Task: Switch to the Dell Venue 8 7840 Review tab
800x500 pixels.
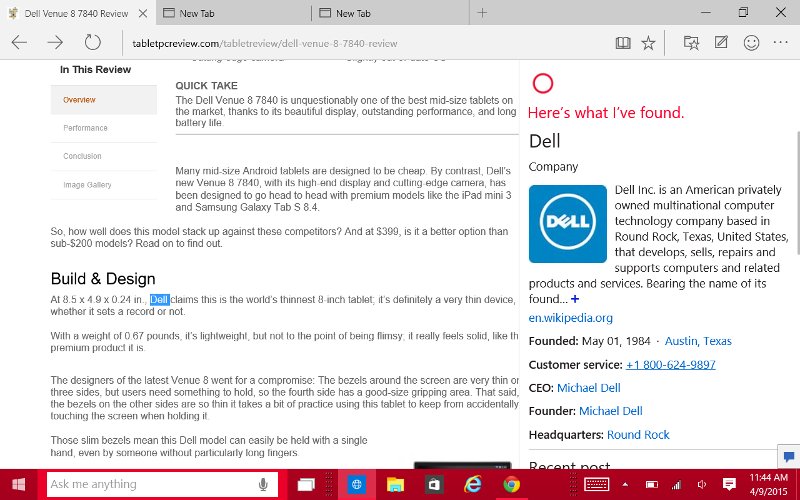Action: coord(77,13)
